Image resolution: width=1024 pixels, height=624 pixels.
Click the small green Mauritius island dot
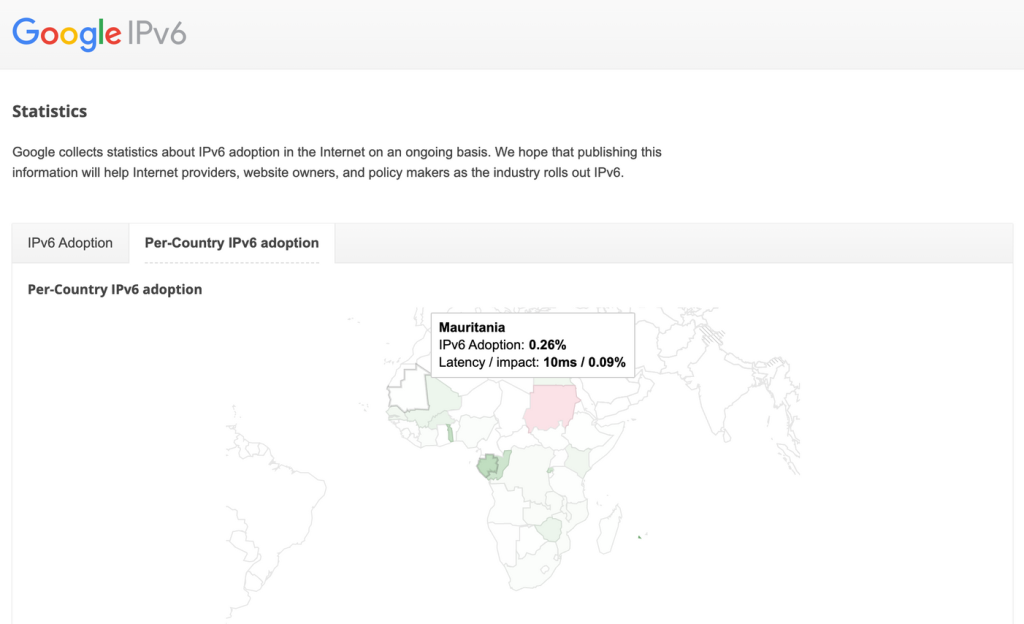point(638,537)
